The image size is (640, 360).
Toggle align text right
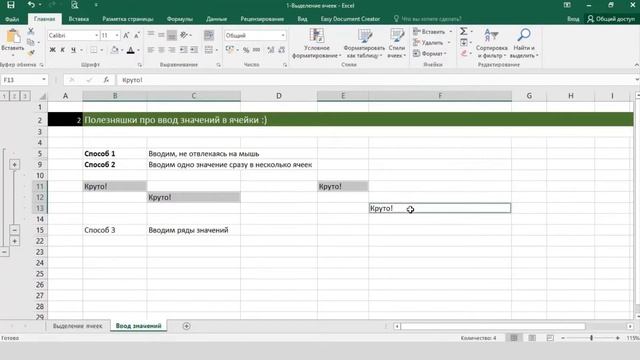(172, 50)
